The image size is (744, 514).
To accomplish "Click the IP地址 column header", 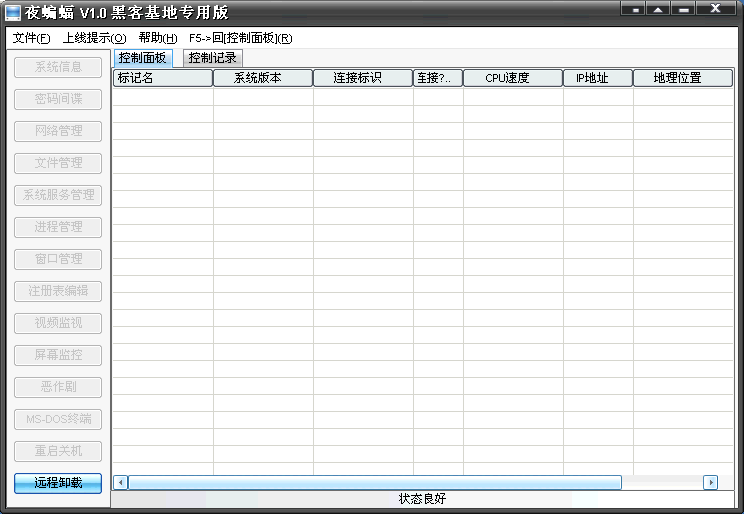I will click(x=597, y=78).
